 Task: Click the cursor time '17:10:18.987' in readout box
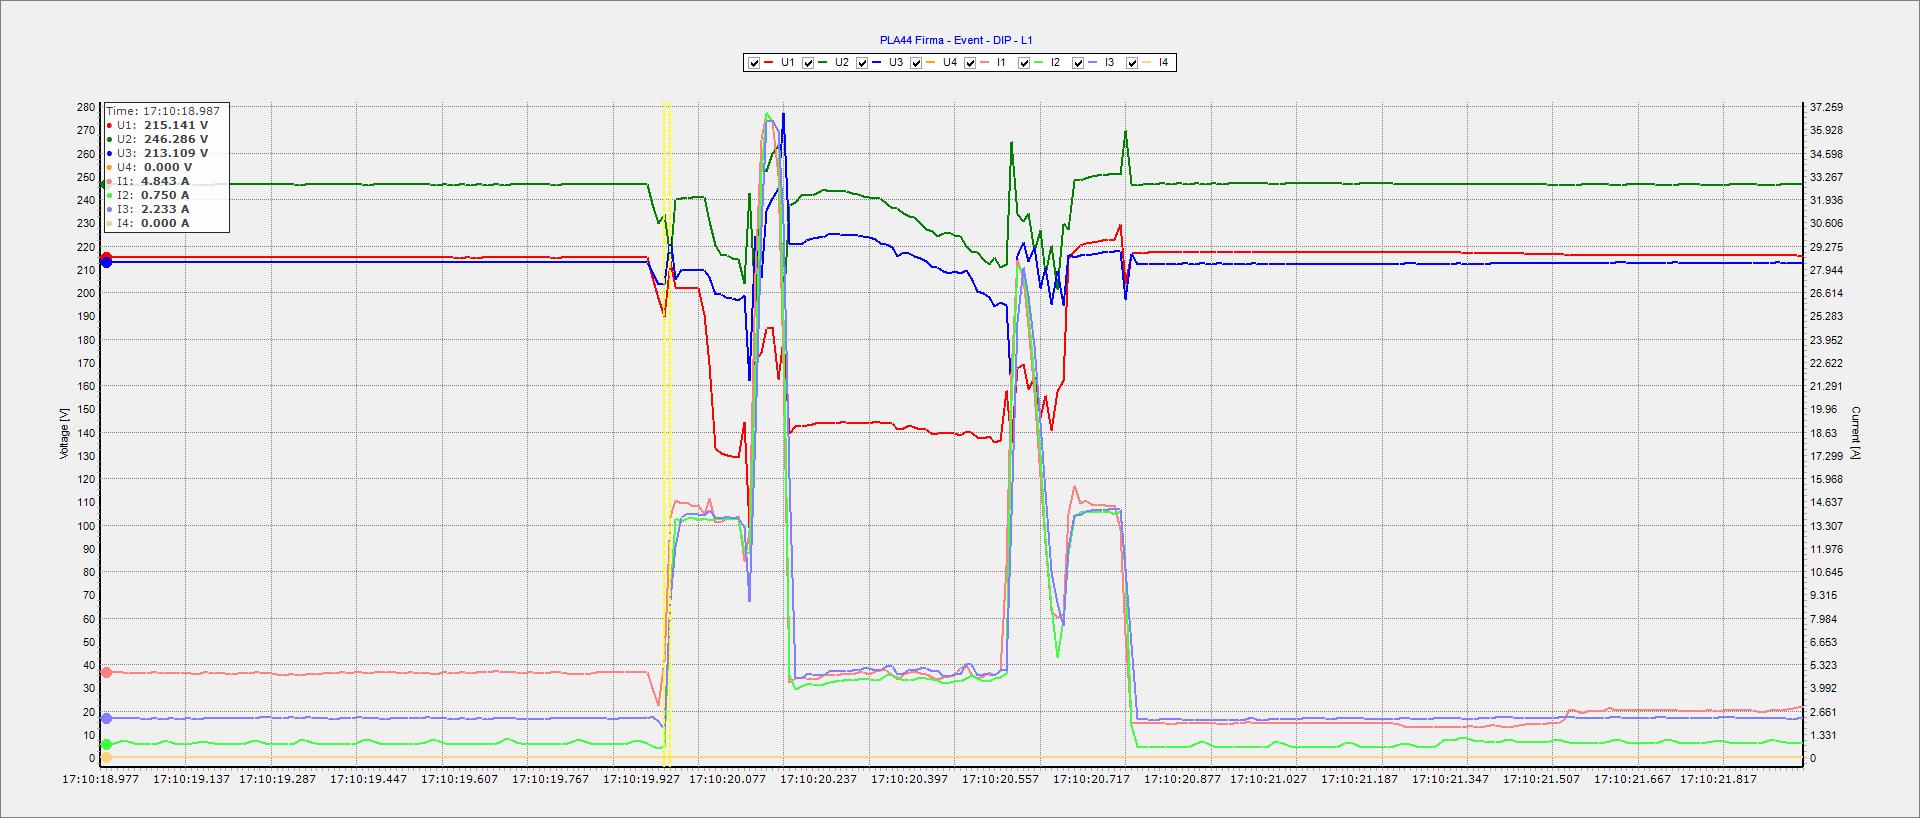click(x=181, y=111)
